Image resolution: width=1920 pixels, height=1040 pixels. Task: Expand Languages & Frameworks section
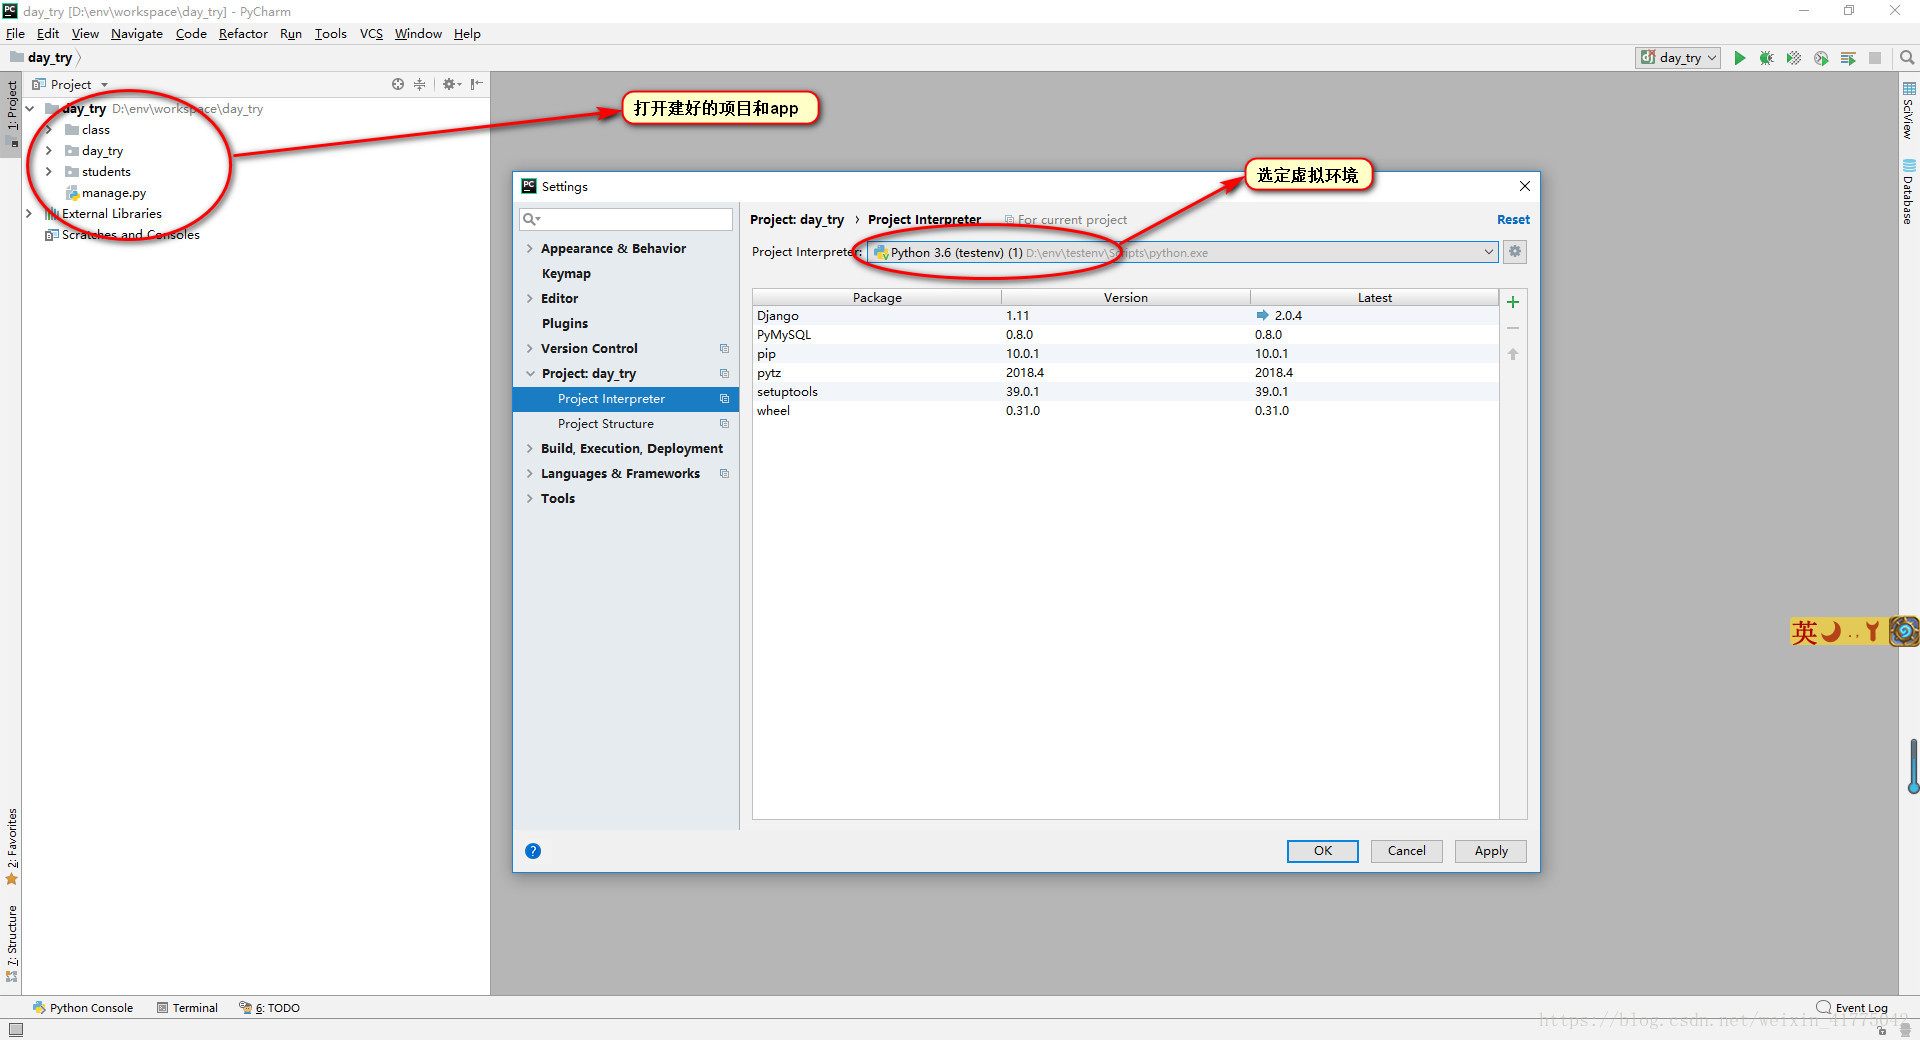(x=529, y=473)
